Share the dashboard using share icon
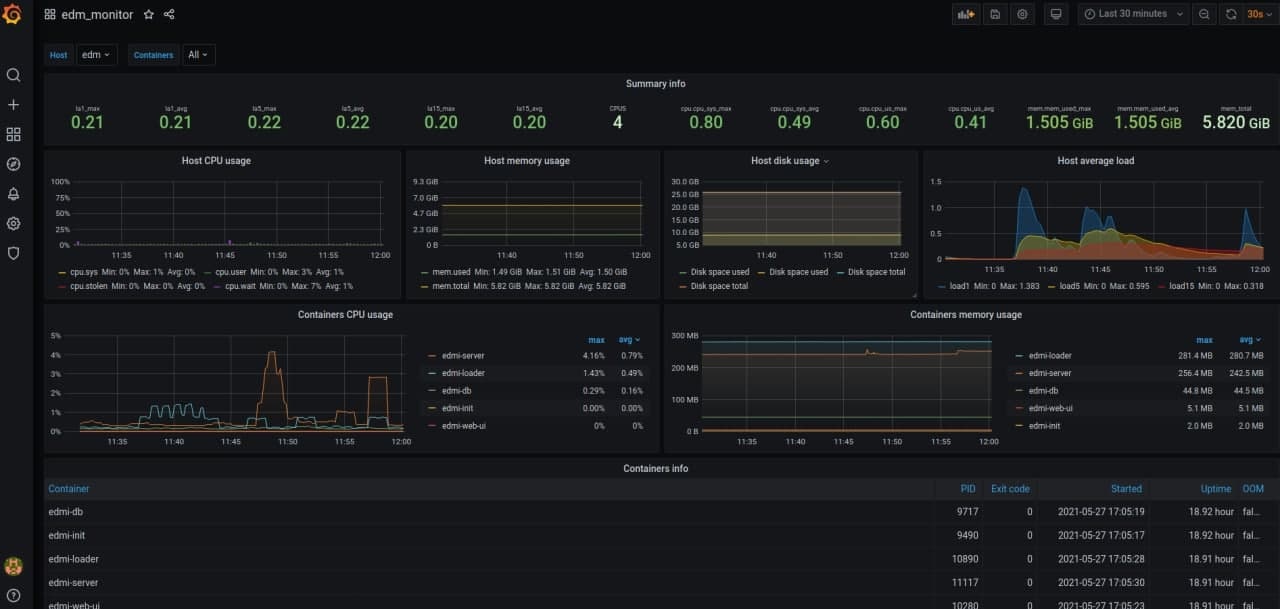The height and width of the screenshot is (609, 1280). (x=169, y=15)
